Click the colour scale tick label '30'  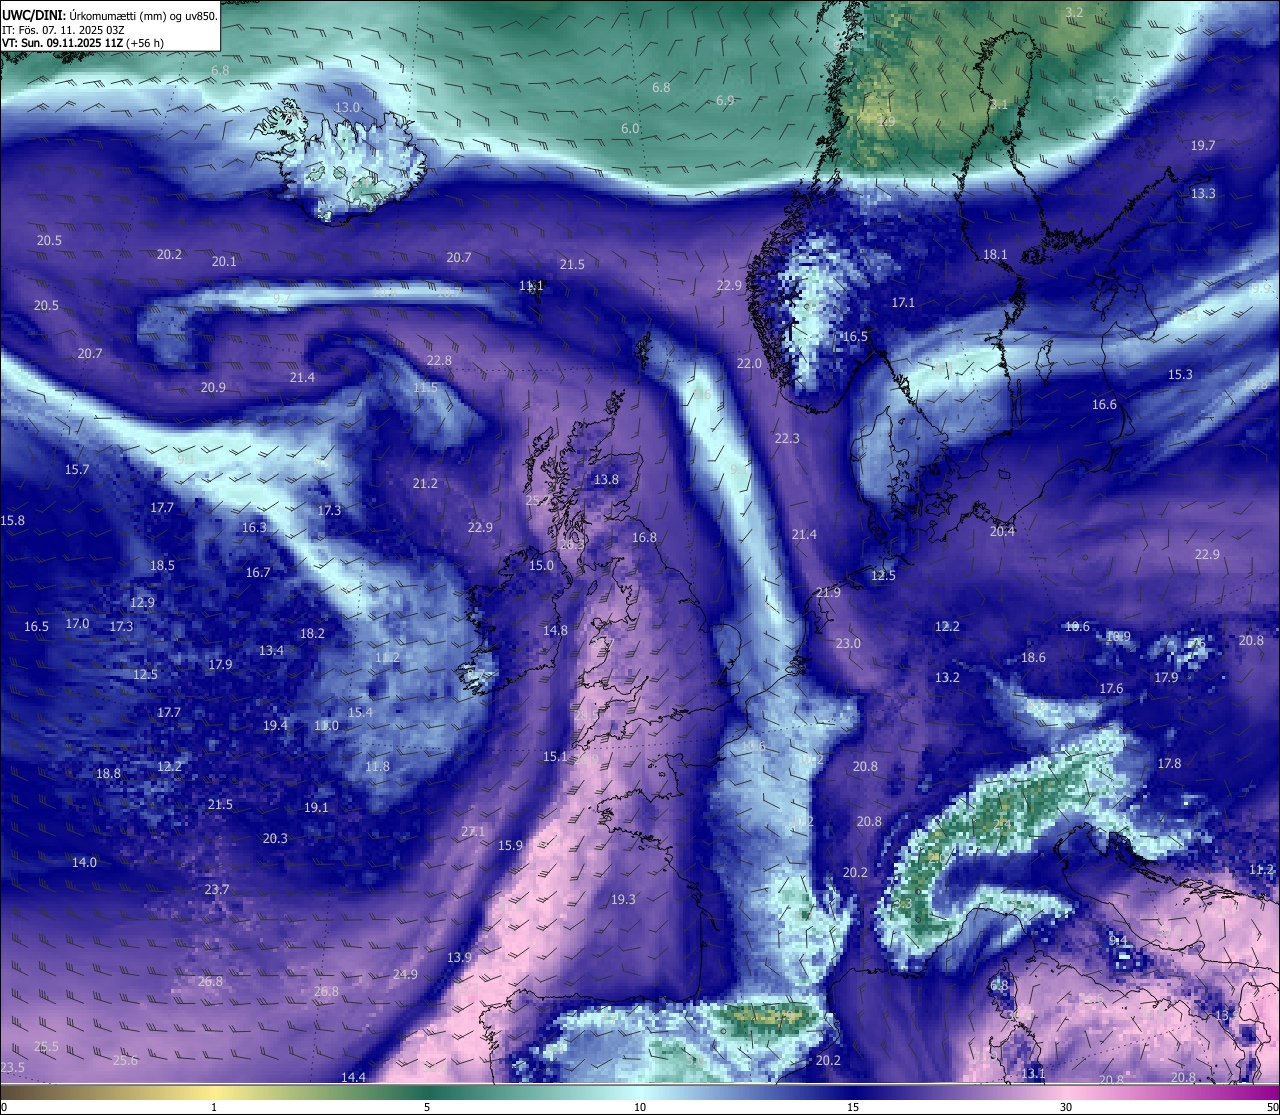[x=1066, y=1107]
